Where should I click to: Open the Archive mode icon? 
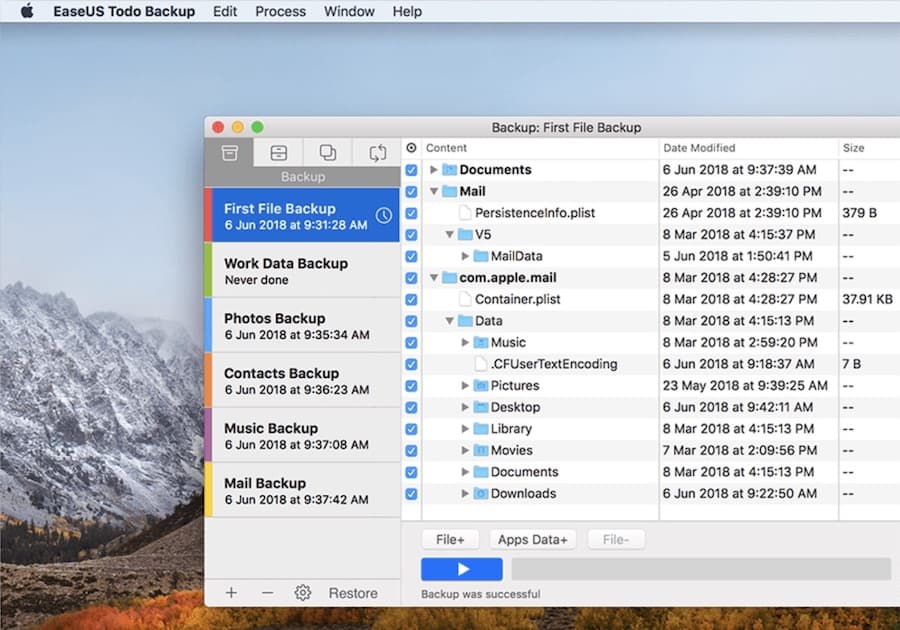point(279,152)
